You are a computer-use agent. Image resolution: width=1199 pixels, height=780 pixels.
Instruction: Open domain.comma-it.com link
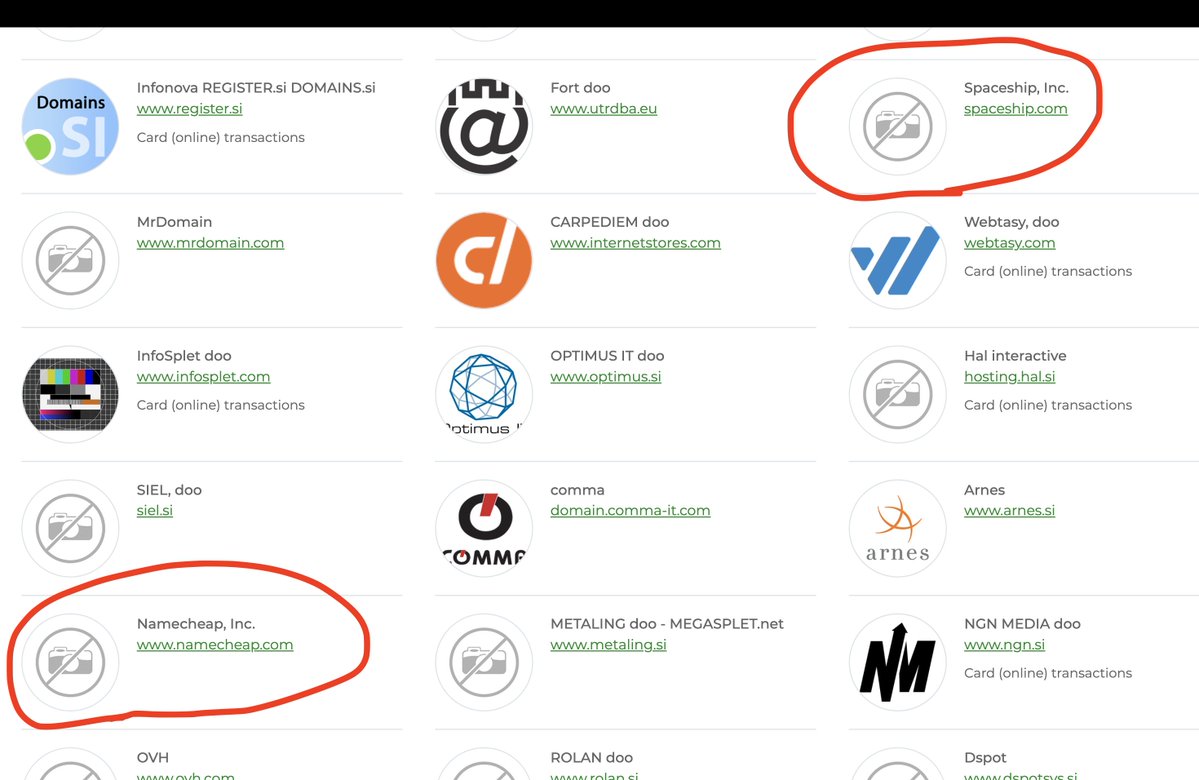pyautogui.click(x=630, y=510)
